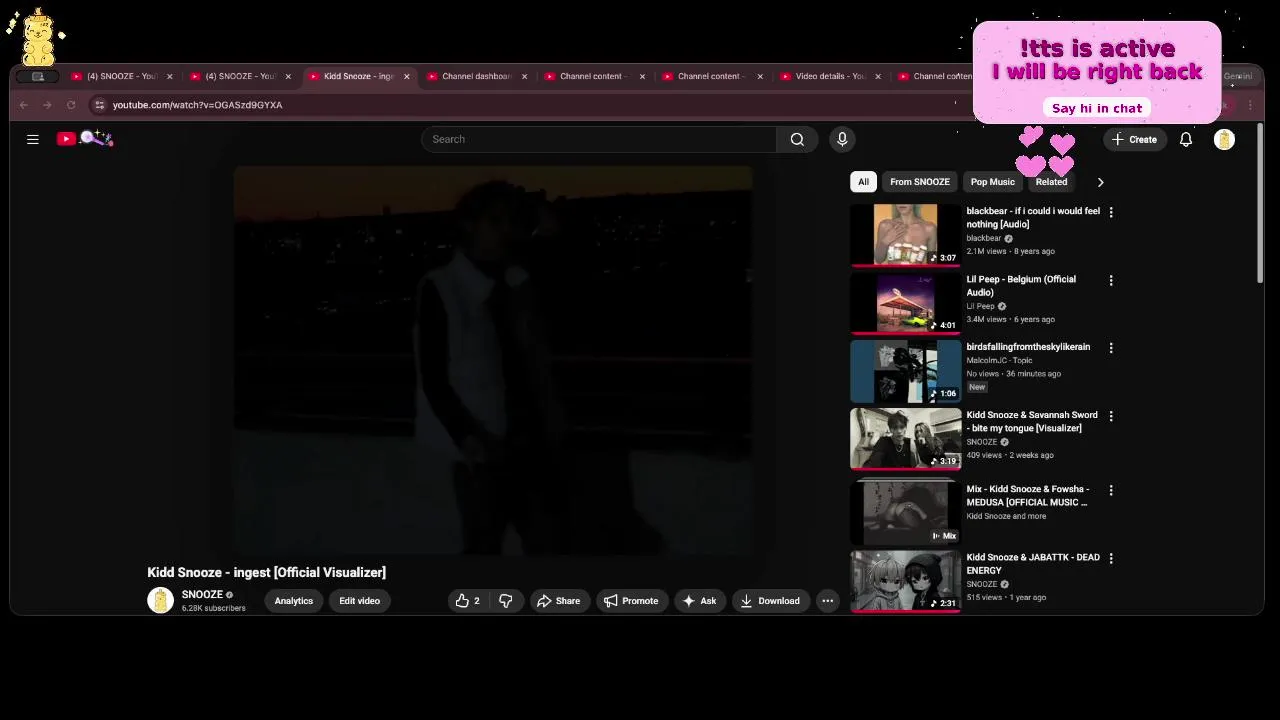Click the Promote button
1280x720 pixels.
631,601
